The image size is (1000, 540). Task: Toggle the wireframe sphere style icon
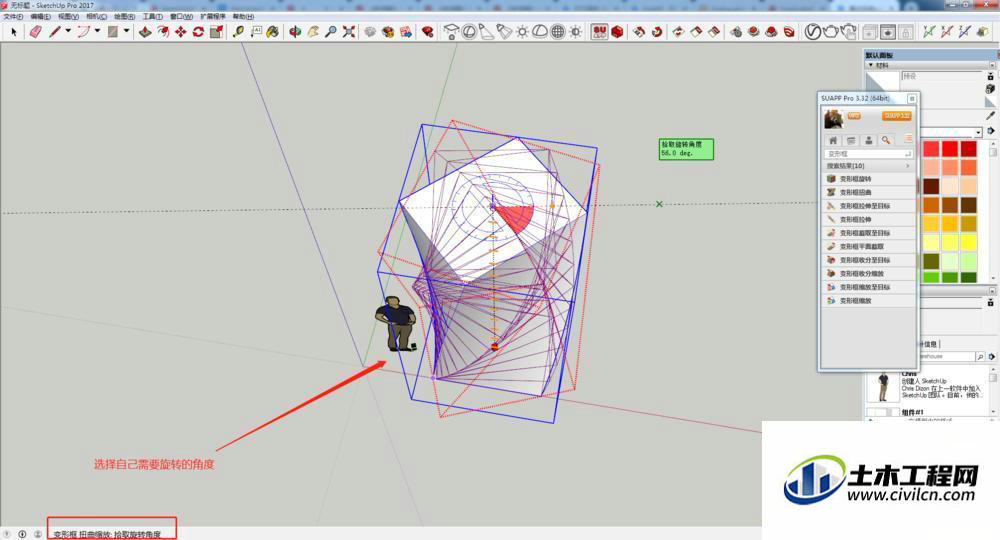pos(558,32)
